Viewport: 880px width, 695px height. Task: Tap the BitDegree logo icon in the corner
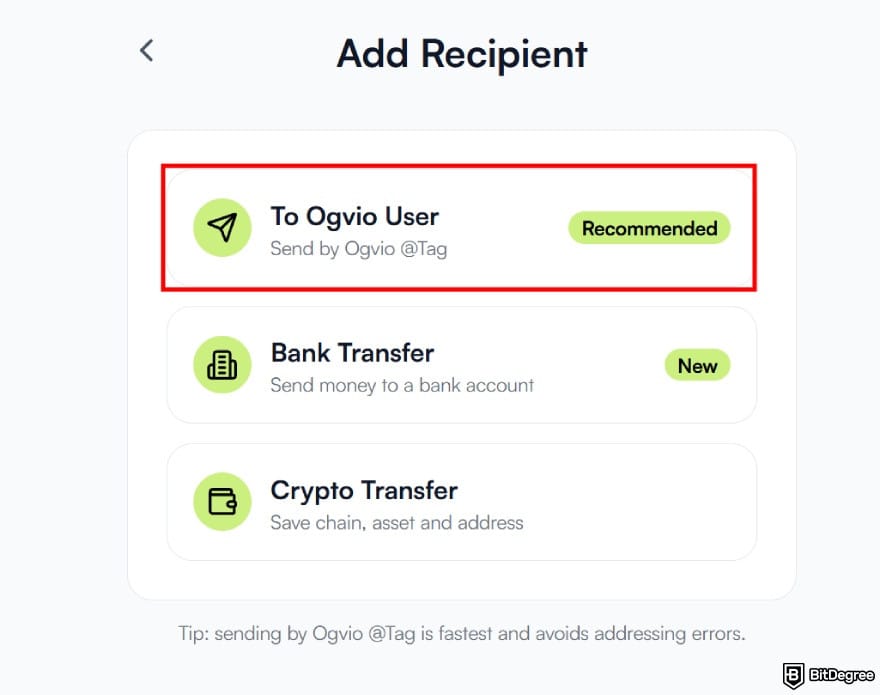[x=793, y=674]
